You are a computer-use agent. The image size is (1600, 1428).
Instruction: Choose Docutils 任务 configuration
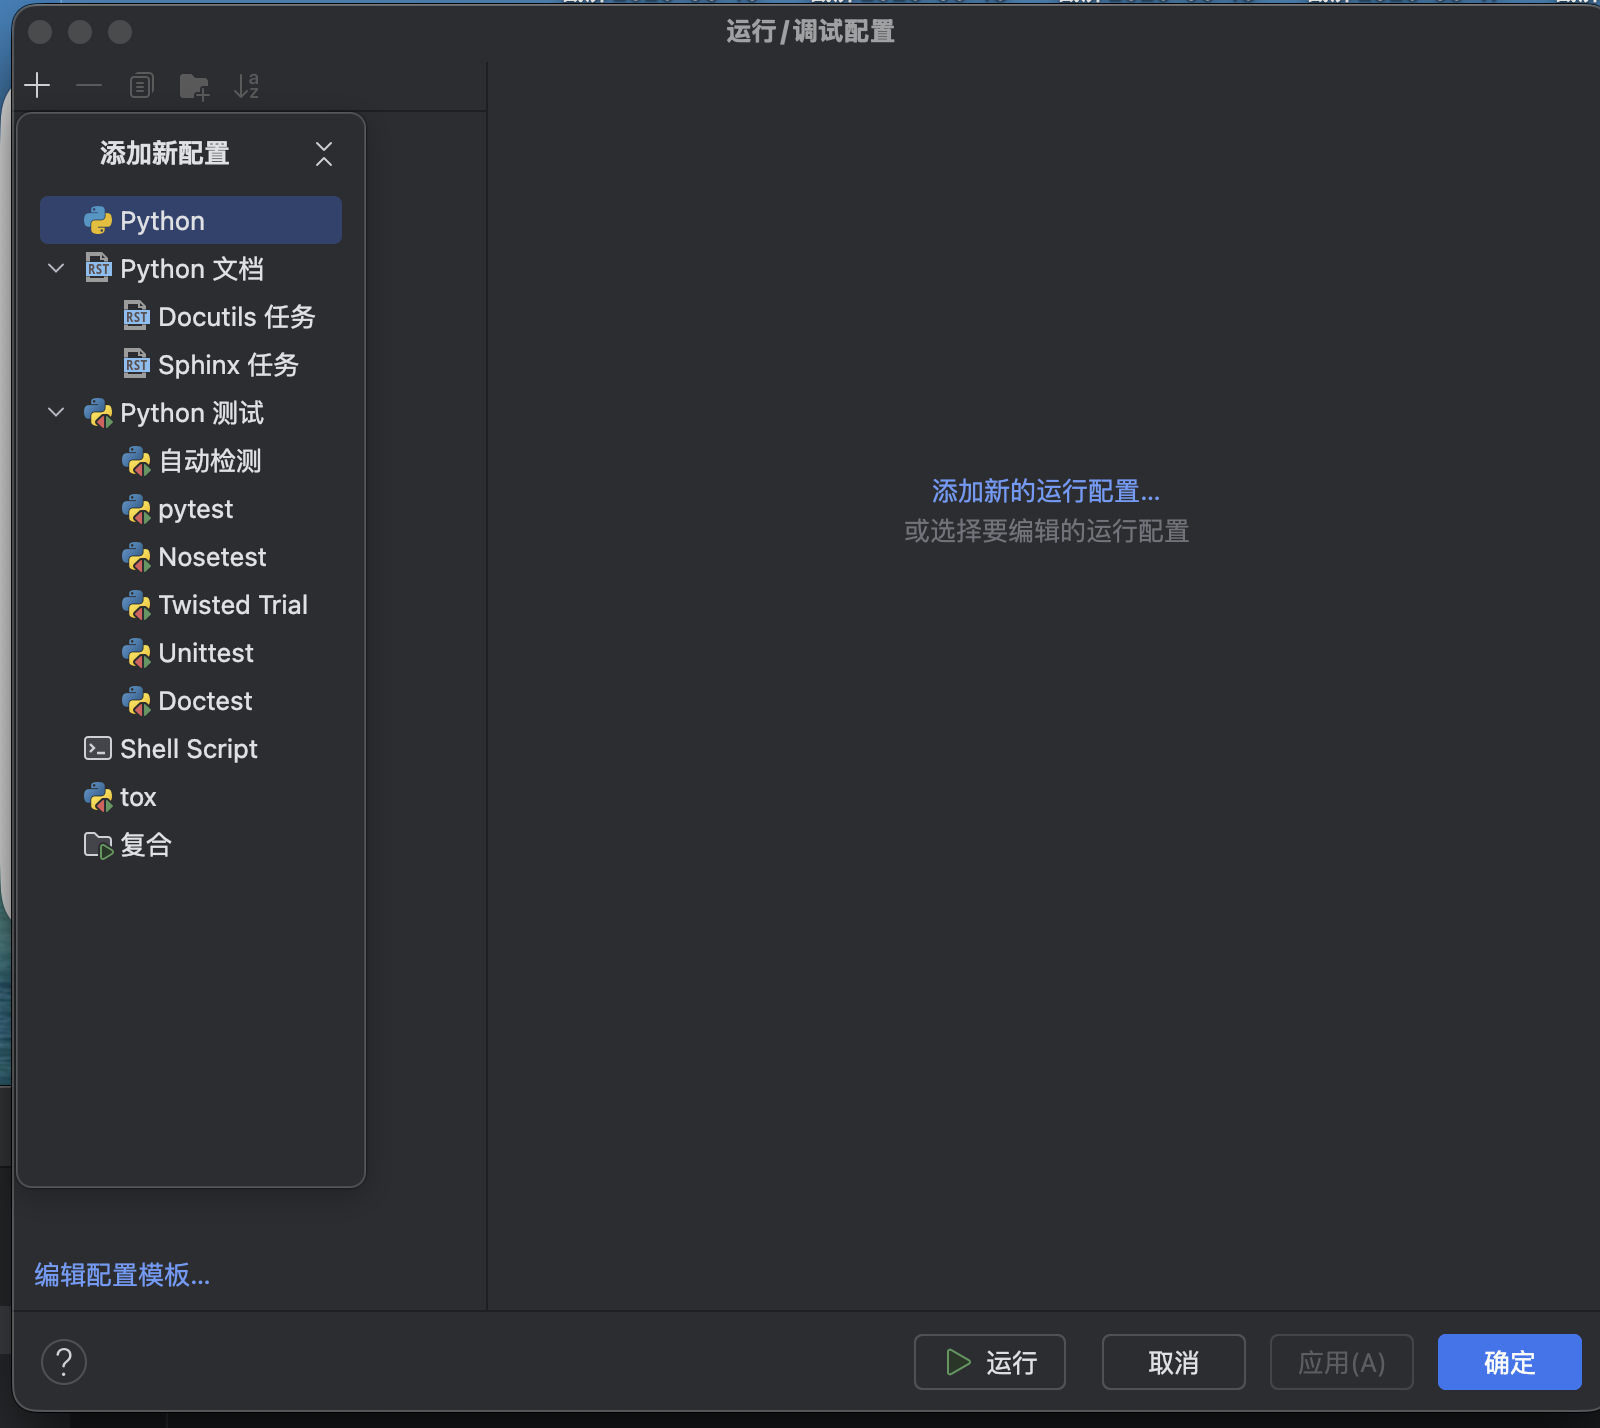[191, 316]
